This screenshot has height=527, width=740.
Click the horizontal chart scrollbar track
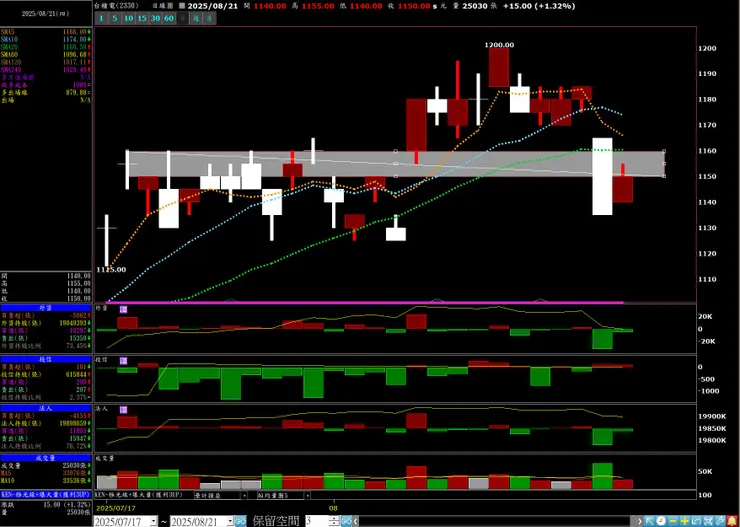pyautogui.click(x=498, y=521)
